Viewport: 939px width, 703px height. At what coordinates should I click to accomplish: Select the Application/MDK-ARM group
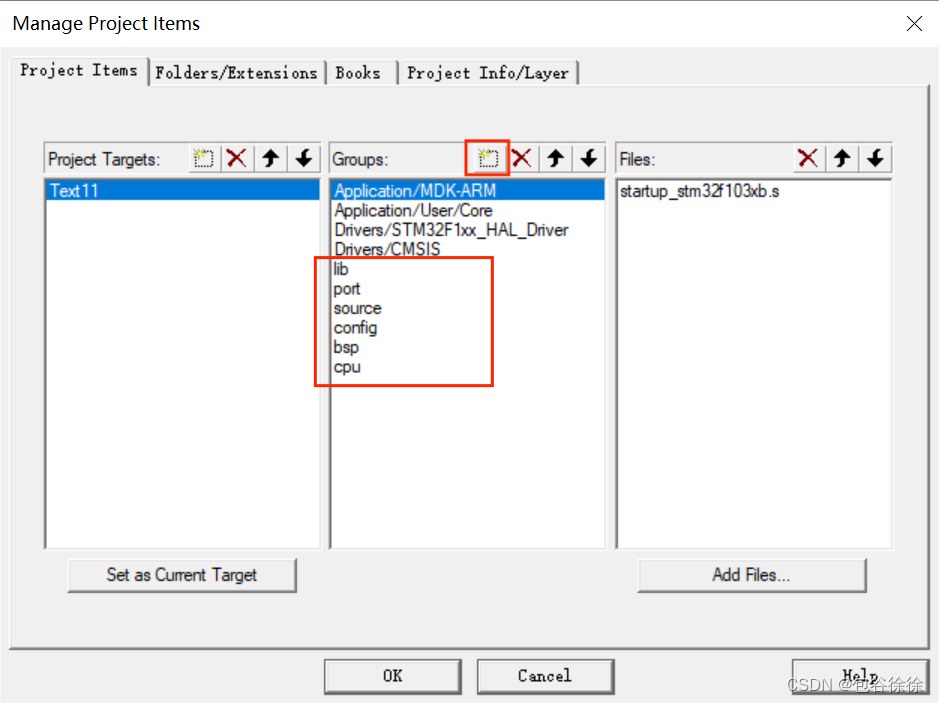[x=467, y=190]
